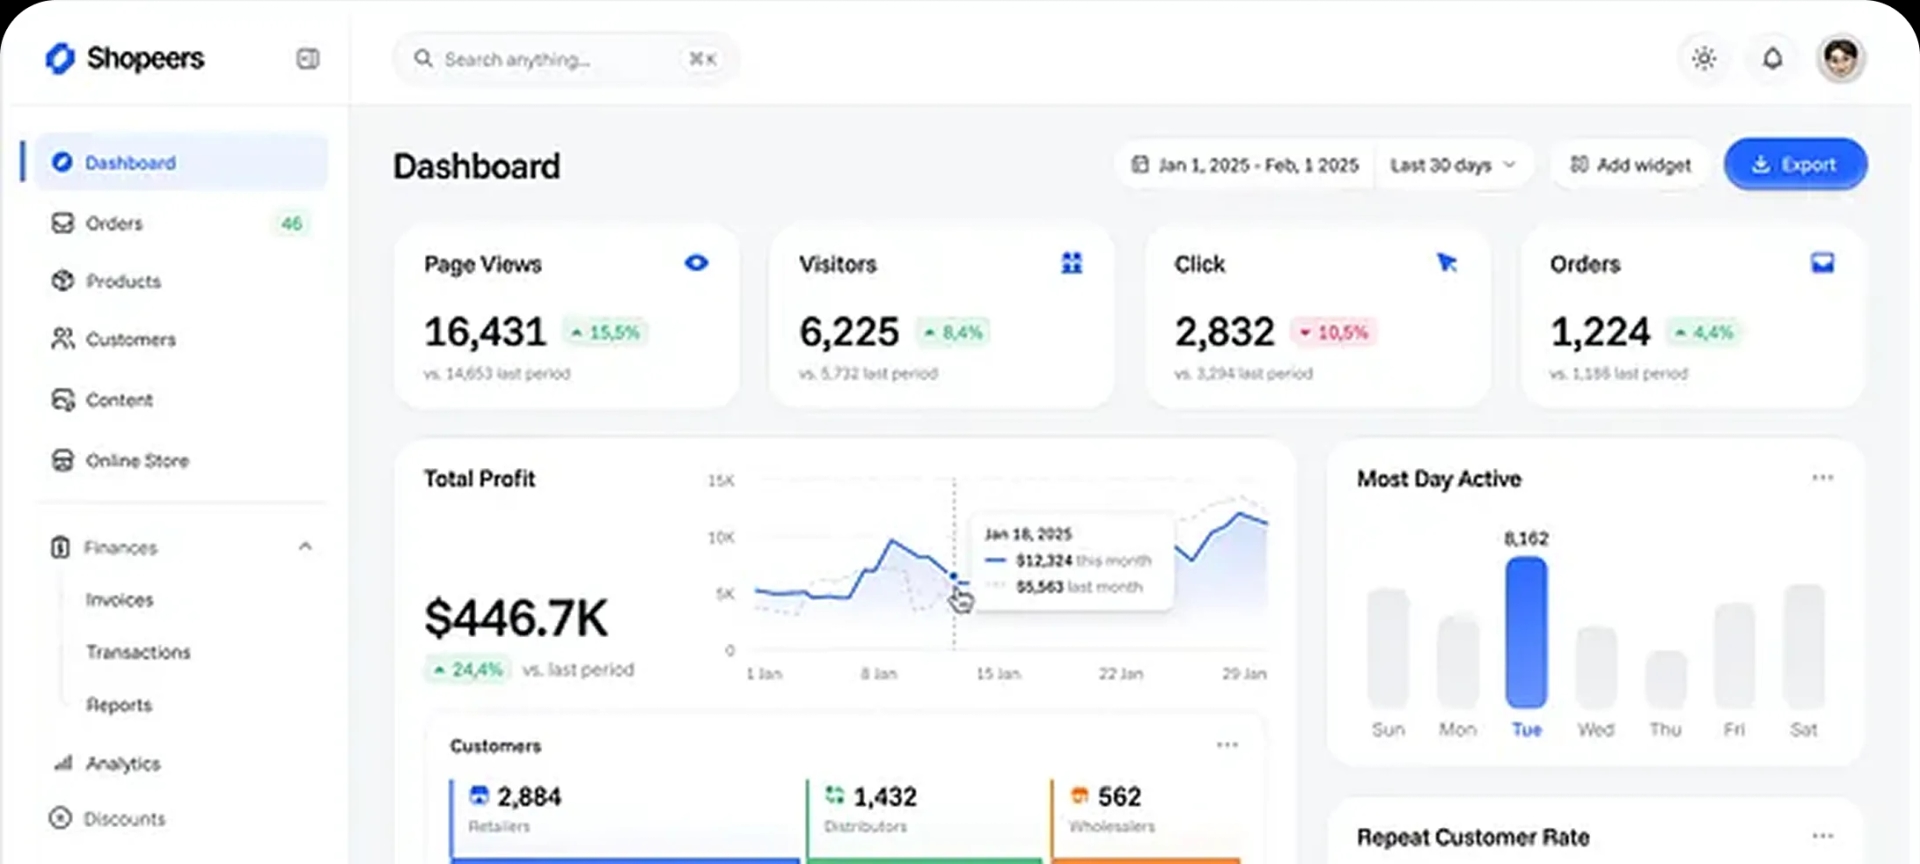This screenshot has width=1920, height=864.
Task: Open Repeat Customer Rate options menu
Action: [x=1823, y=836]
